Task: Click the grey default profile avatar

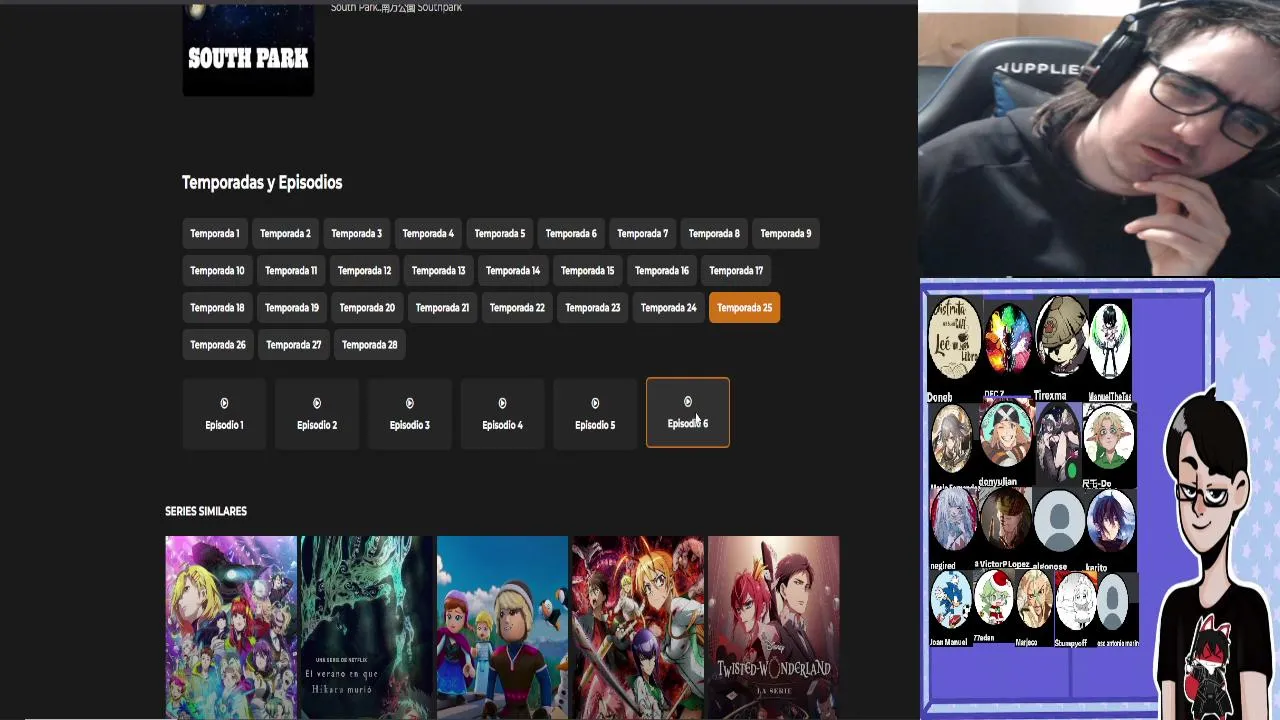Action: (x=1059, y=521)
